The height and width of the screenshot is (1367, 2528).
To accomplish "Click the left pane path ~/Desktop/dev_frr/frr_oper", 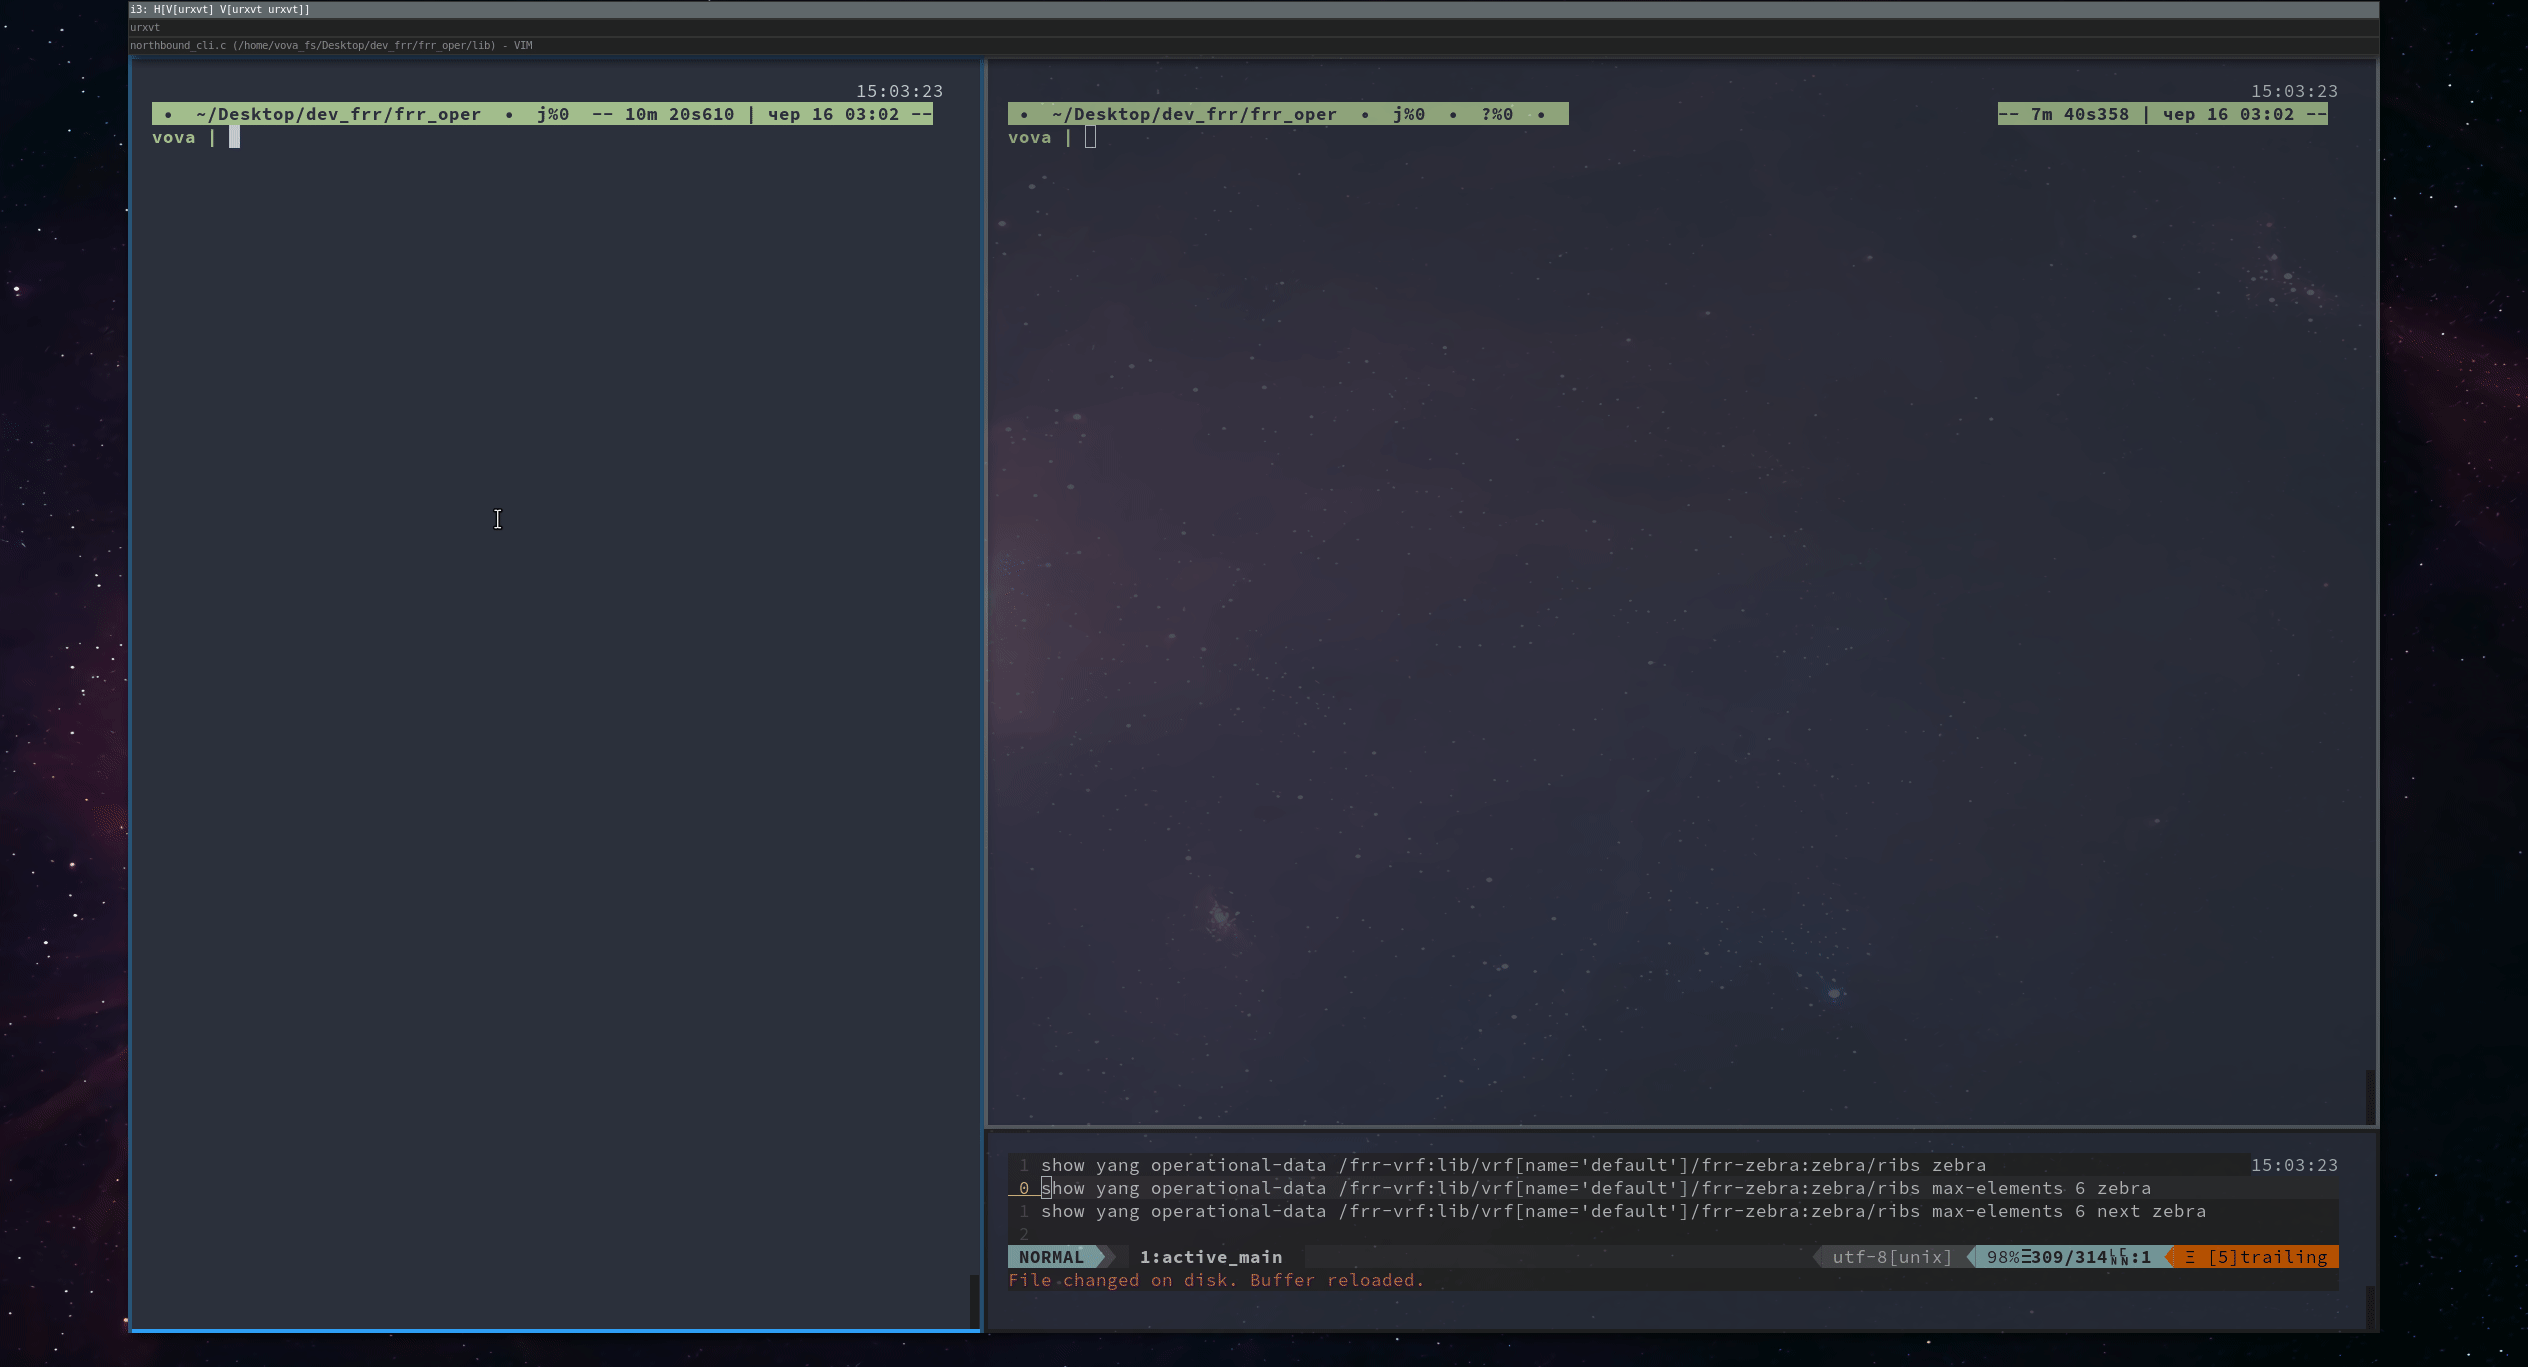I will tap(338, 114).
